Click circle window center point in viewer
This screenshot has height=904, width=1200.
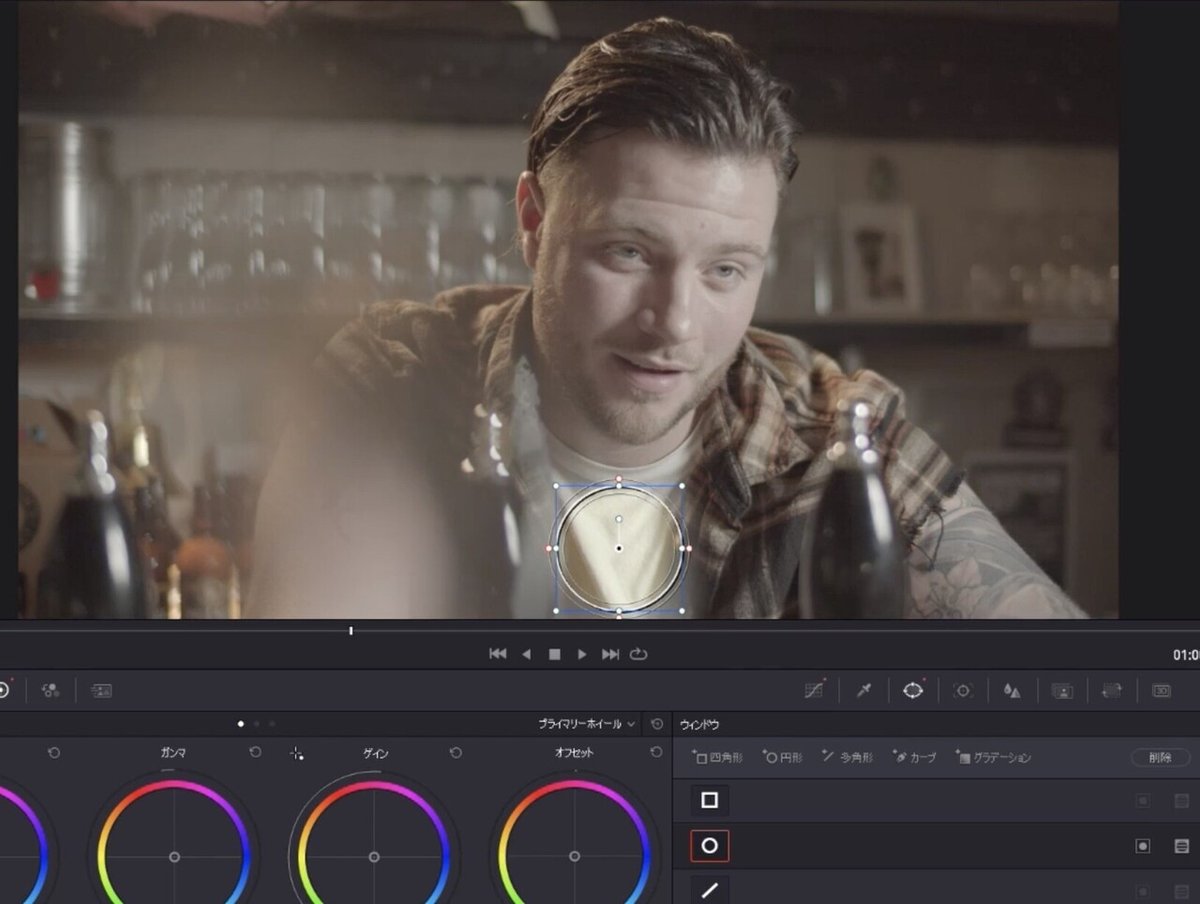619,548
